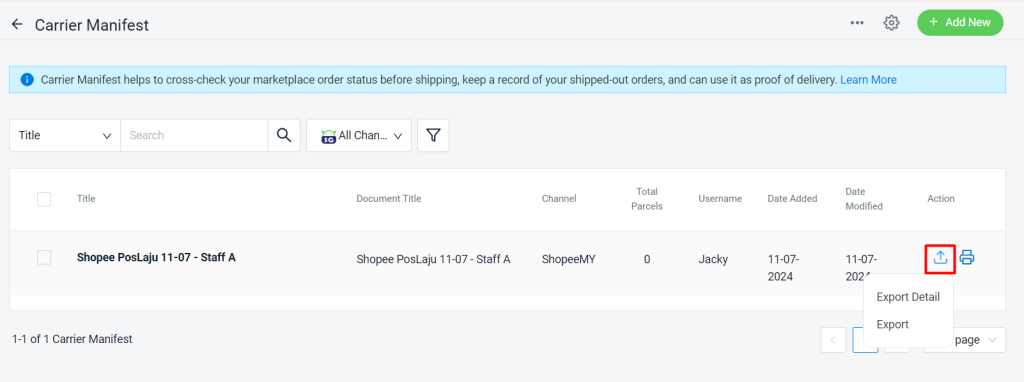Go to the previous page arrow
The height and width of the screenshot is (382, 1024).
coord(833,340)
